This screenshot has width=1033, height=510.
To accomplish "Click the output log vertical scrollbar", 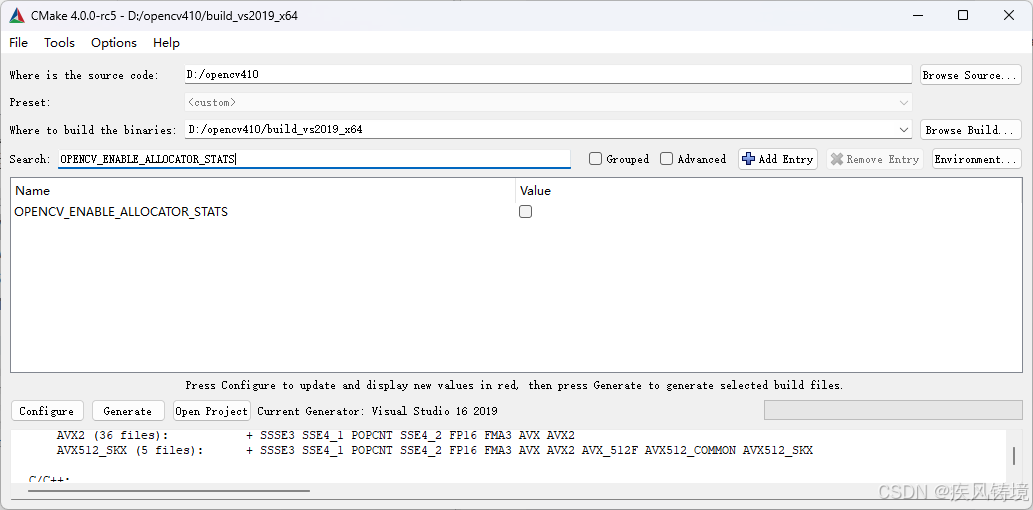I will pyautogui.click(x=1015, y=455).
